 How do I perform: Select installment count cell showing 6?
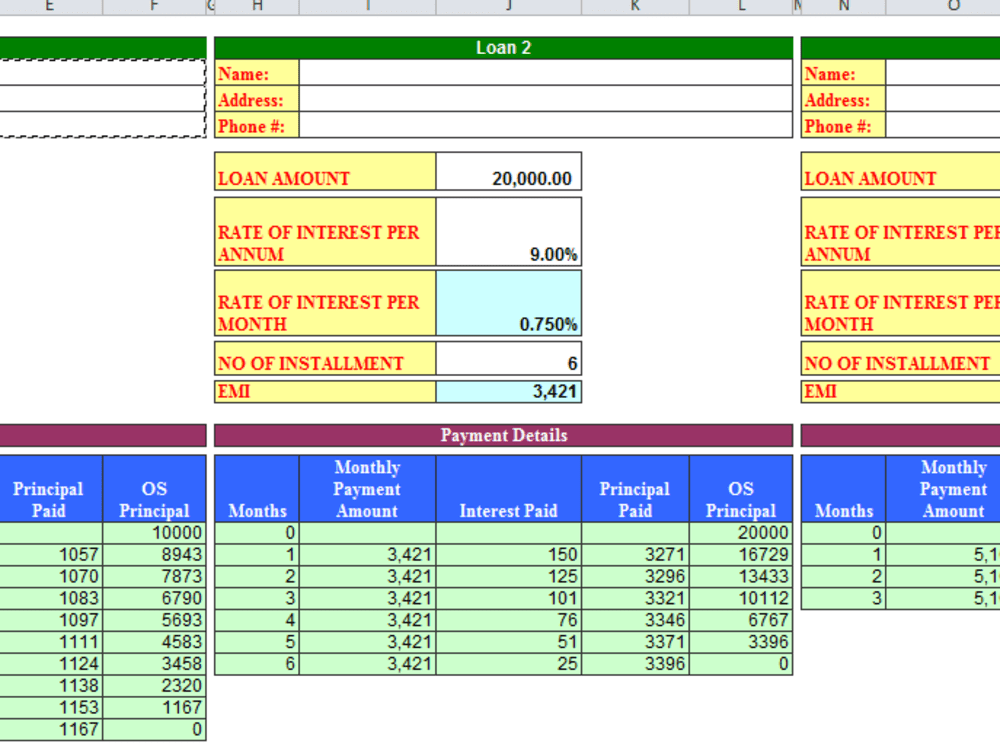(509, 359)
